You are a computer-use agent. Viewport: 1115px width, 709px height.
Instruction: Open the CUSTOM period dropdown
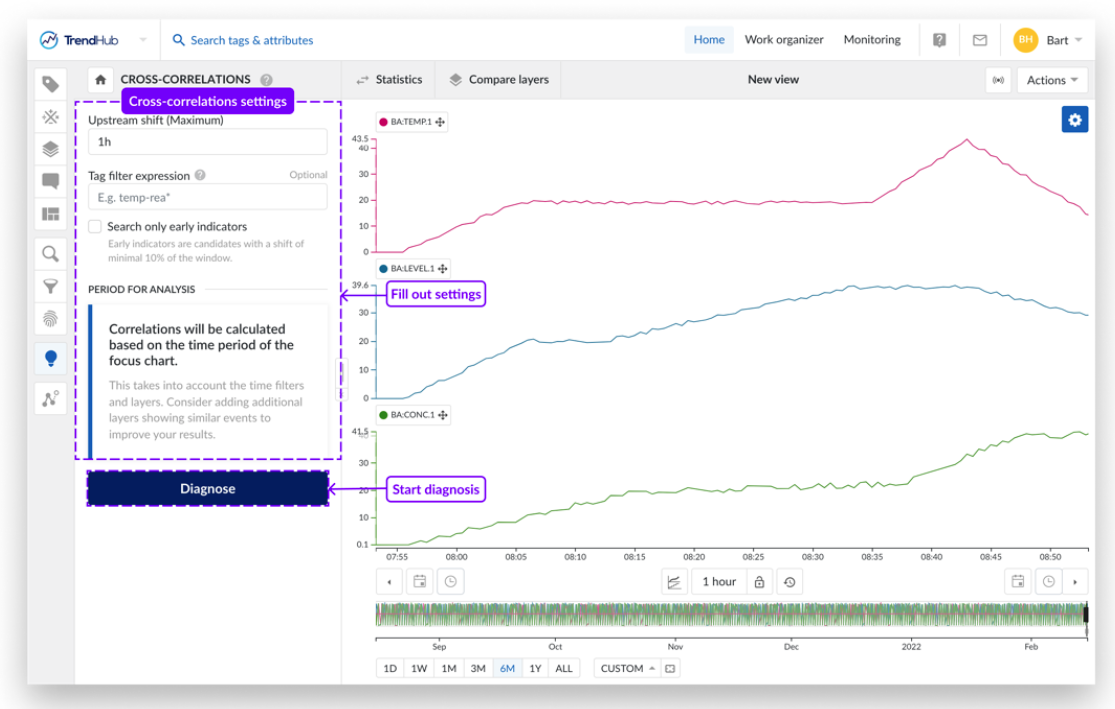627,668
